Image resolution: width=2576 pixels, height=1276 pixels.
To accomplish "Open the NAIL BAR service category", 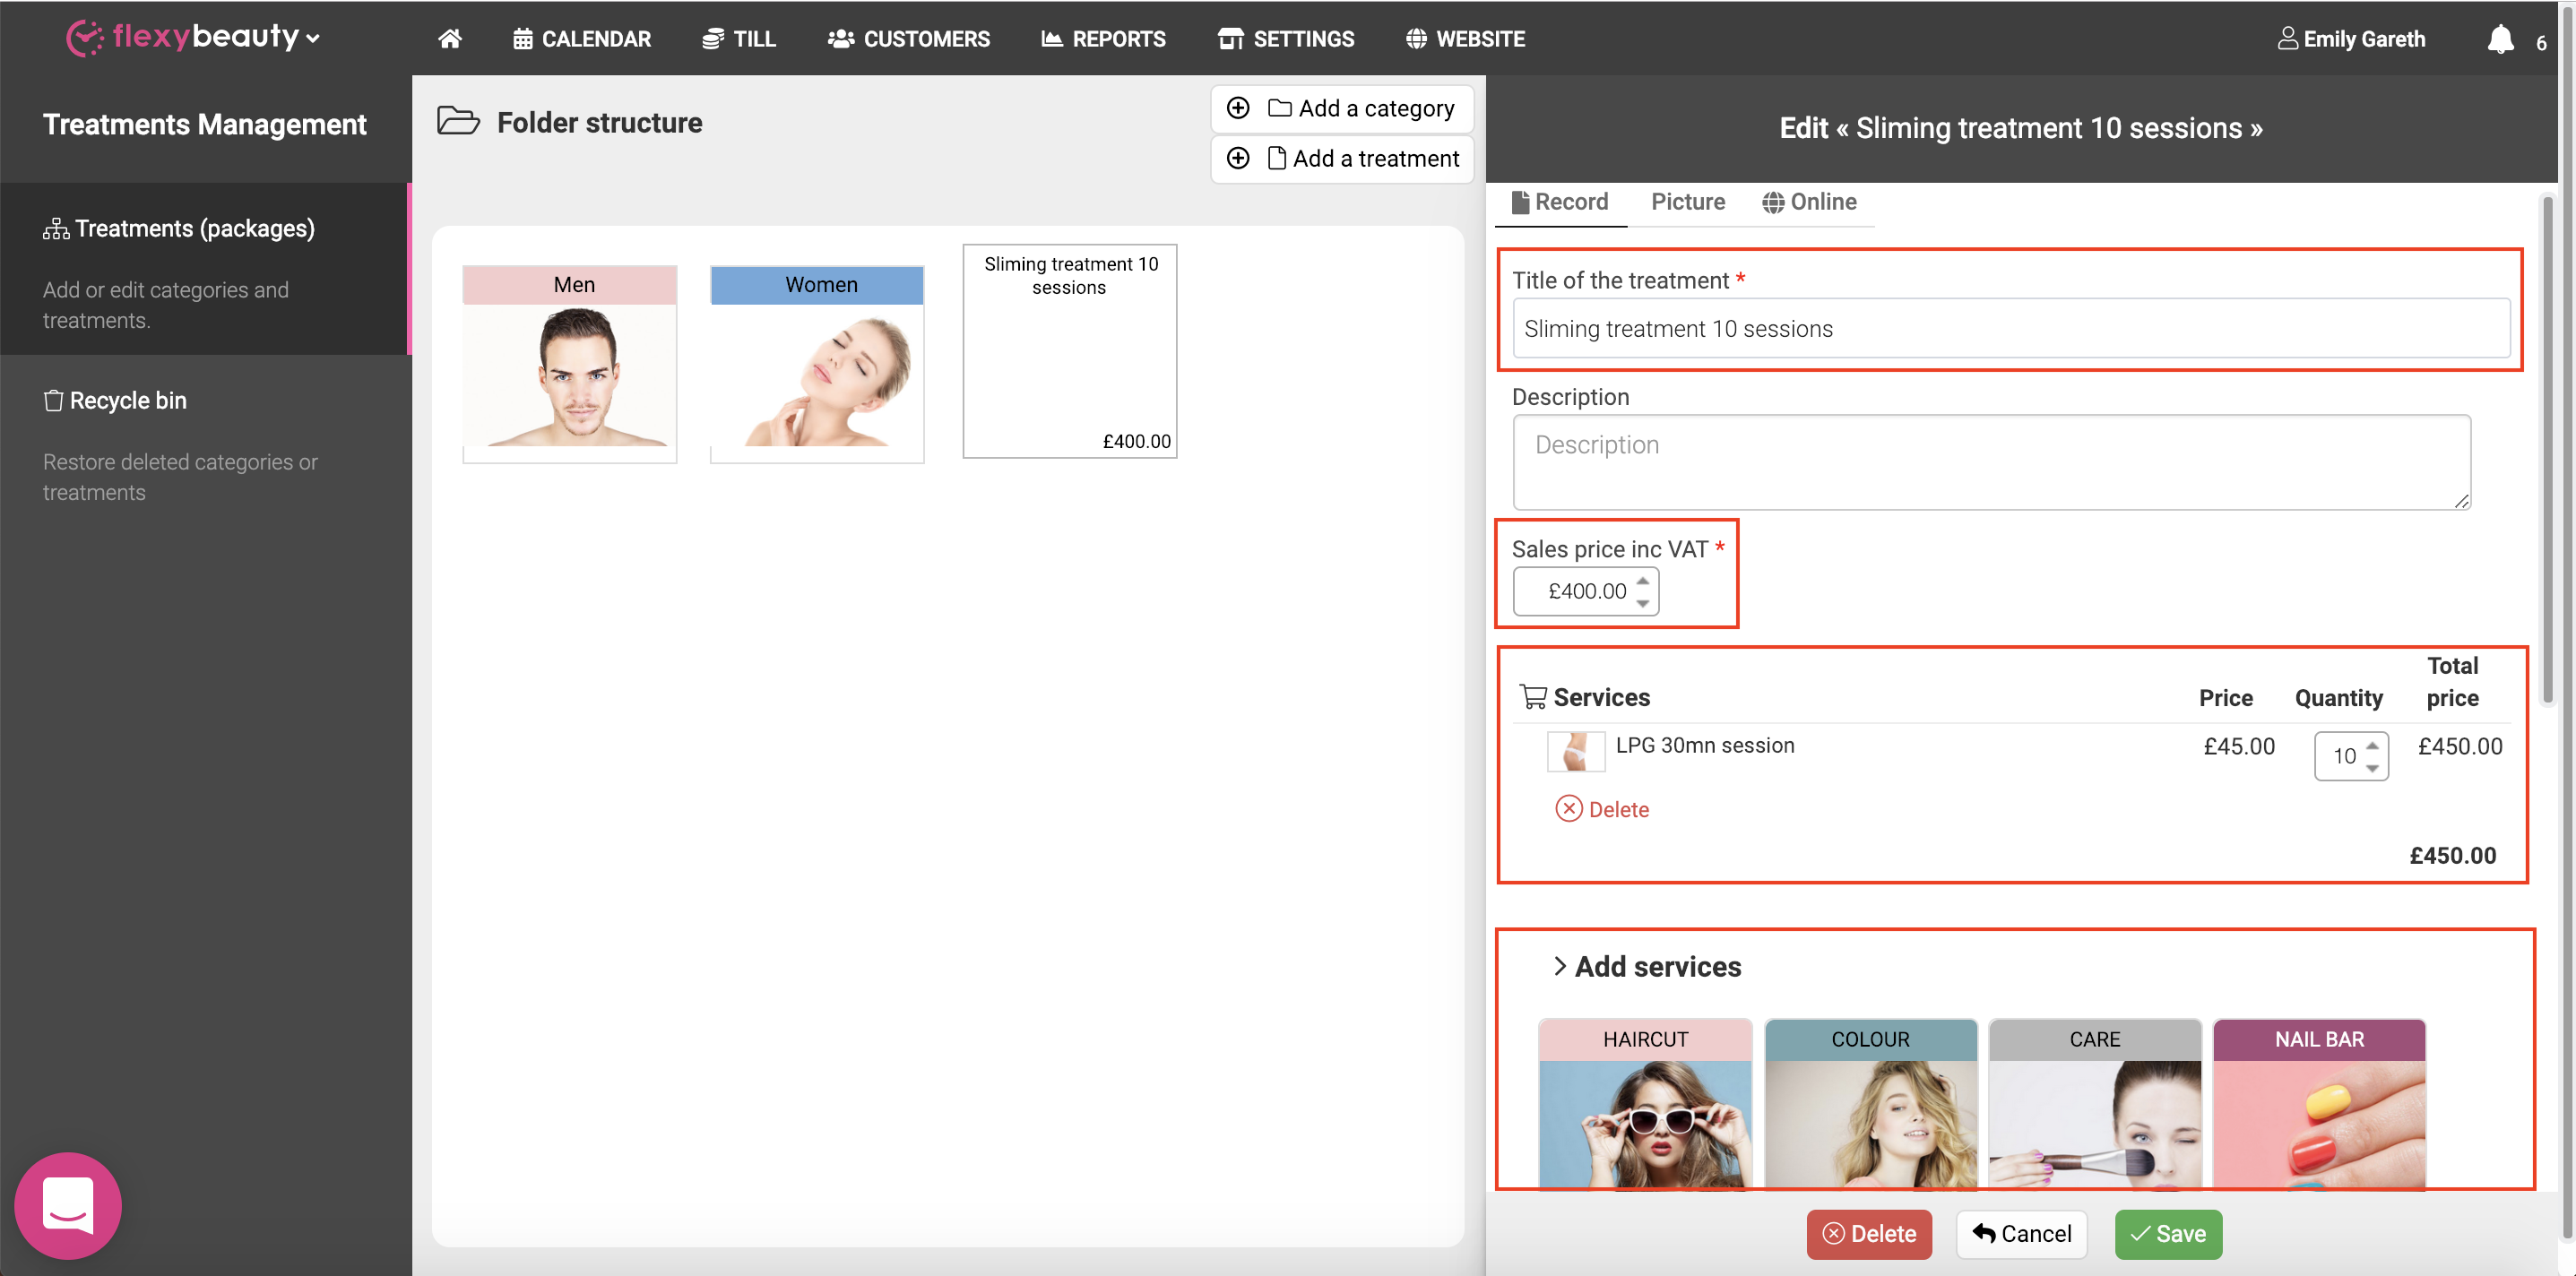I will [2319, 1103].
